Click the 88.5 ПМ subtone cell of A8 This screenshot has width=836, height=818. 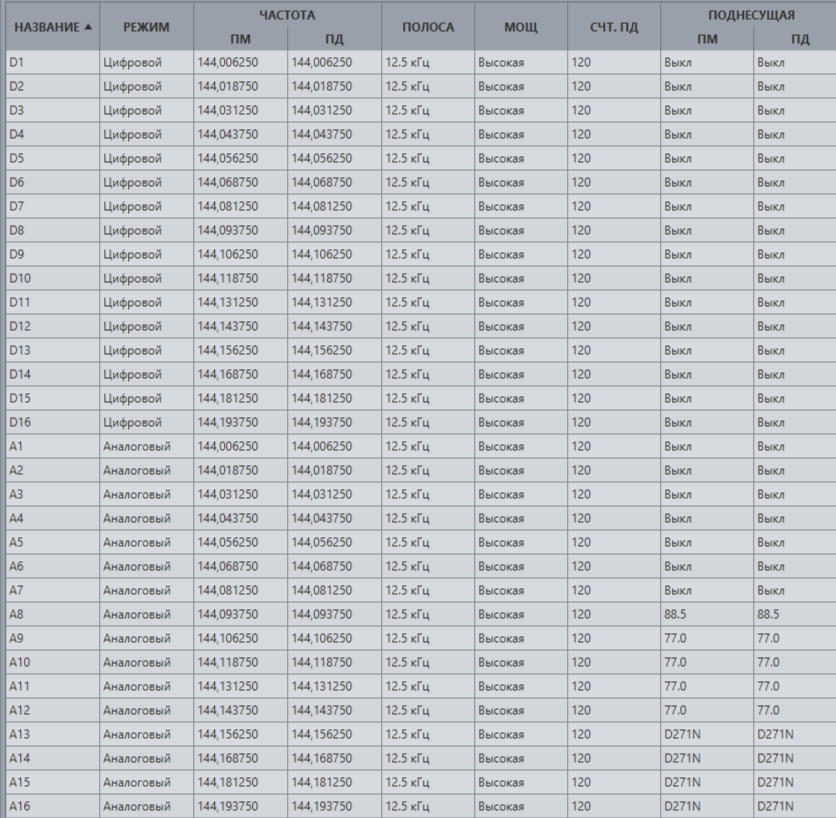[706, 614]
